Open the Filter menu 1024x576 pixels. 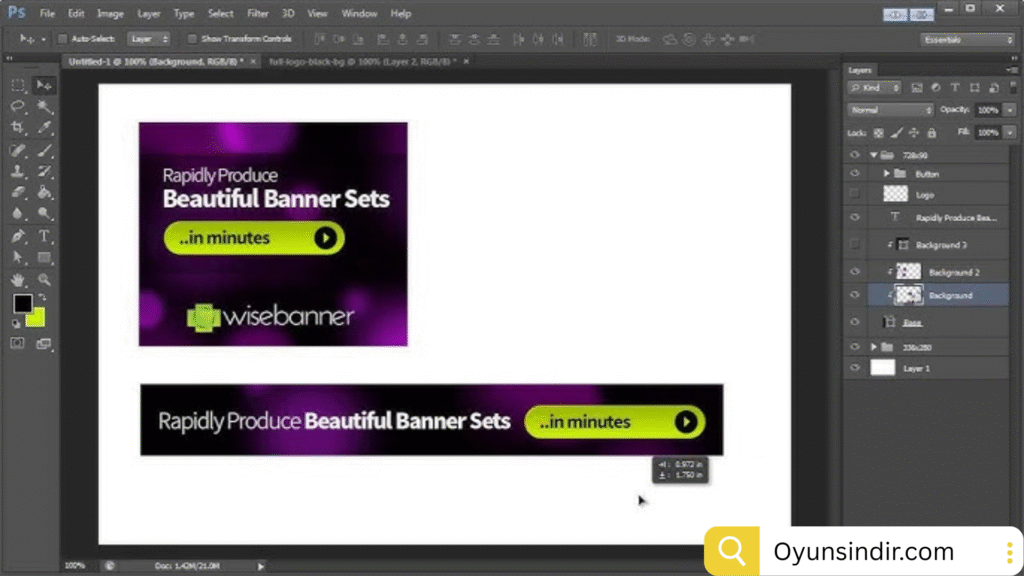pos(257,14)
